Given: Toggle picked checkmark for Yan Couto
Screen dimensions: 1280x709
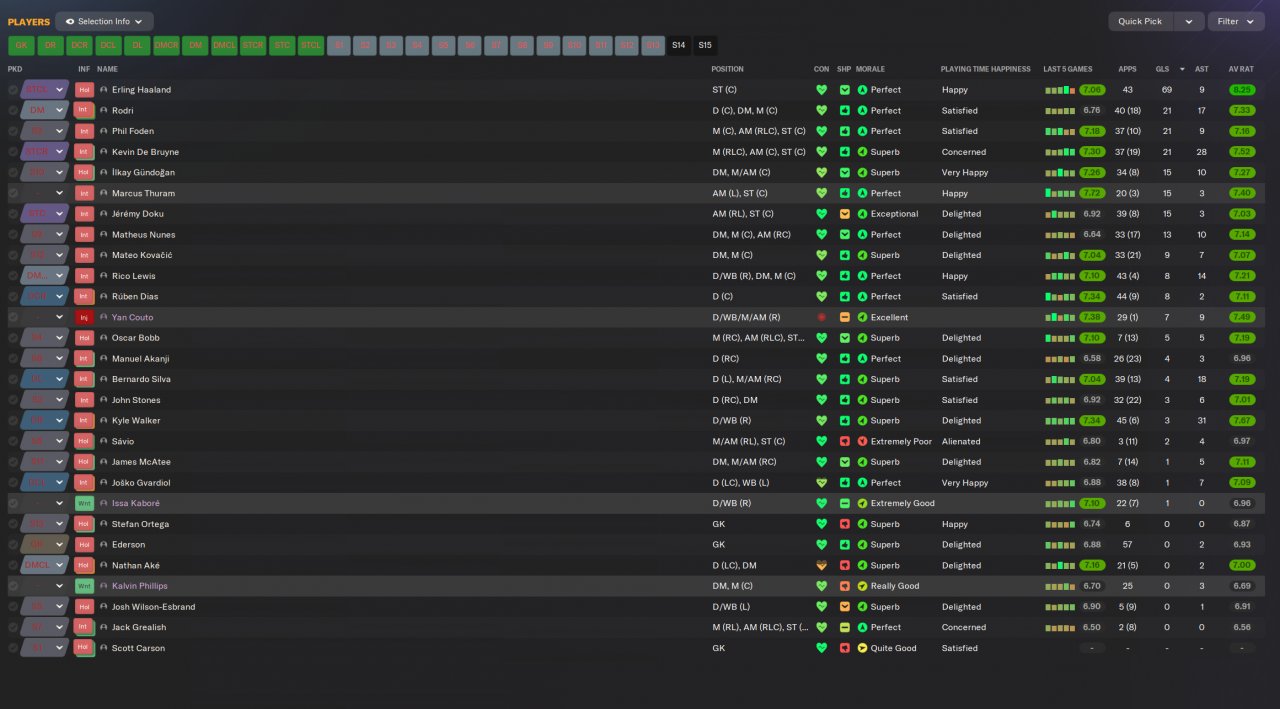Looking at the screenshot, I should pos(13,317).
